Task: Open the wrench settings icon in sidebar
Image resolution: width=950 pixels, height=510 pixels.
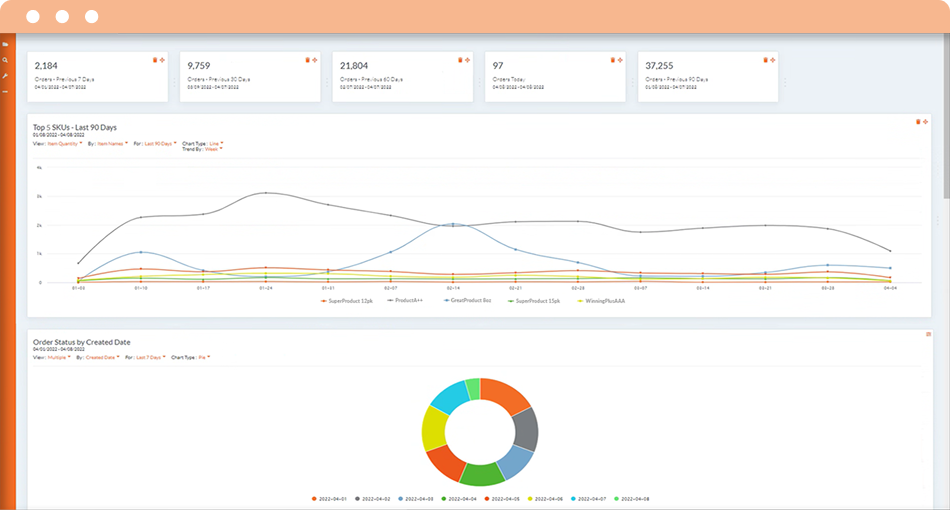Action: pyautogui.click(x=5, y=76)
